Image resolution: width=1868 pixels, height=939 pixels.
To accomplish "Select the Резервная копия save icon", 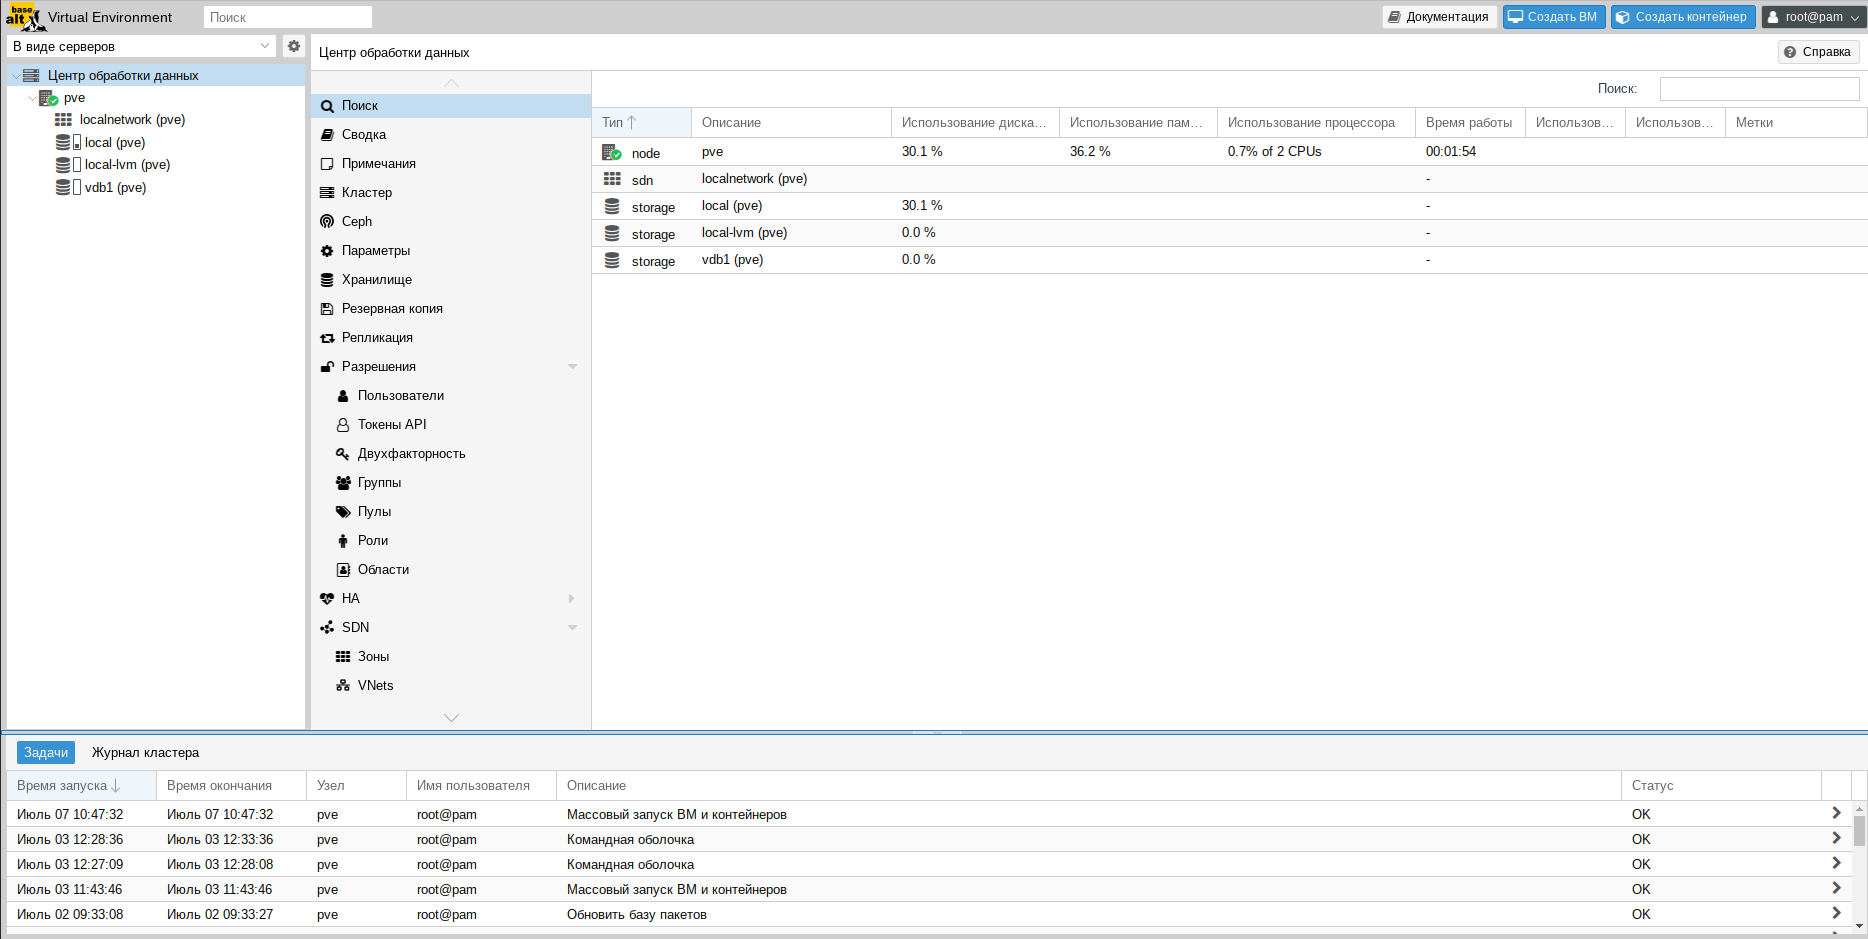I will pos(327,309).
